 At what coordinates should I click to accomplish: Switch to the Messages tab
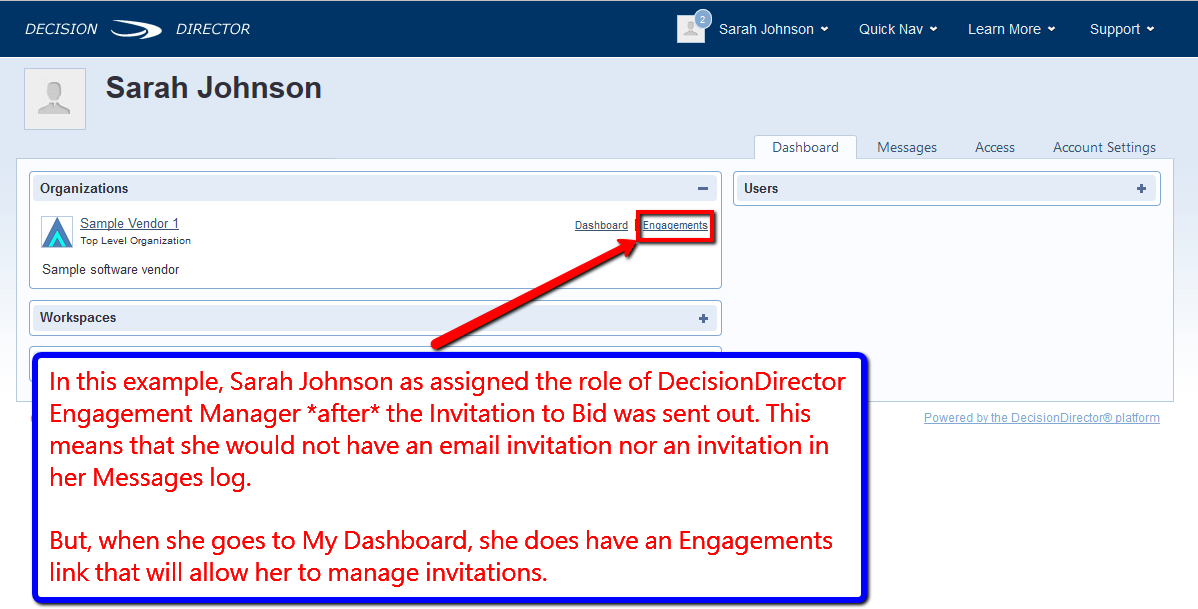[x=907, y=147]
